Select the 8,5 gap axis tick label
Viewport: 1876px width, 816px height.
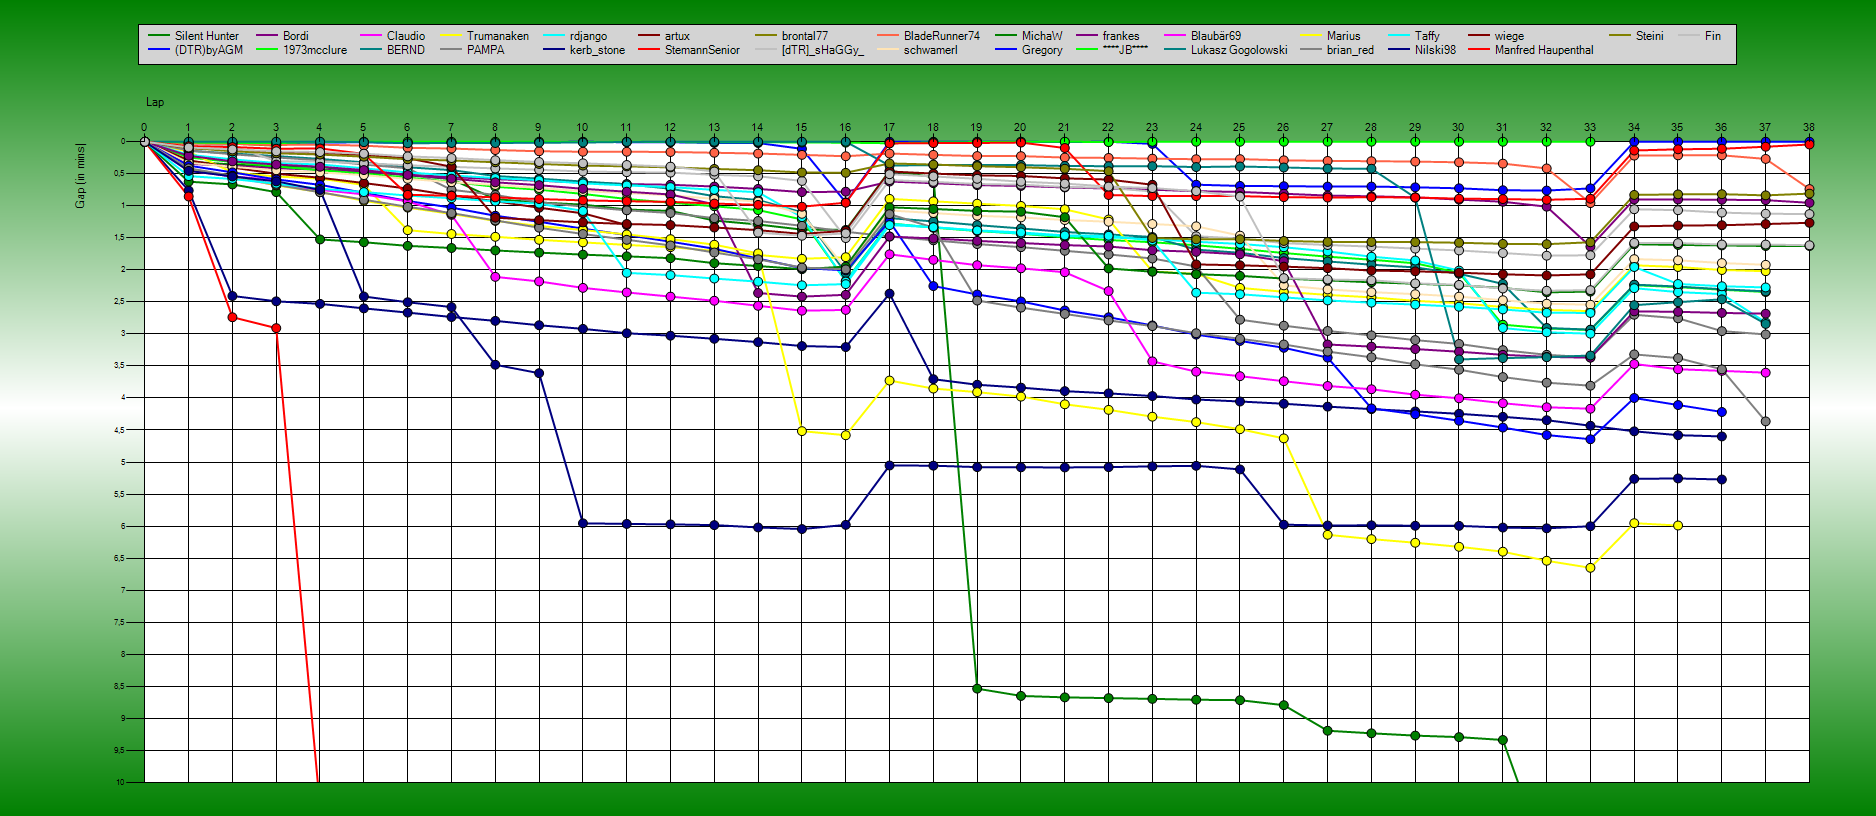coord(119,686)
